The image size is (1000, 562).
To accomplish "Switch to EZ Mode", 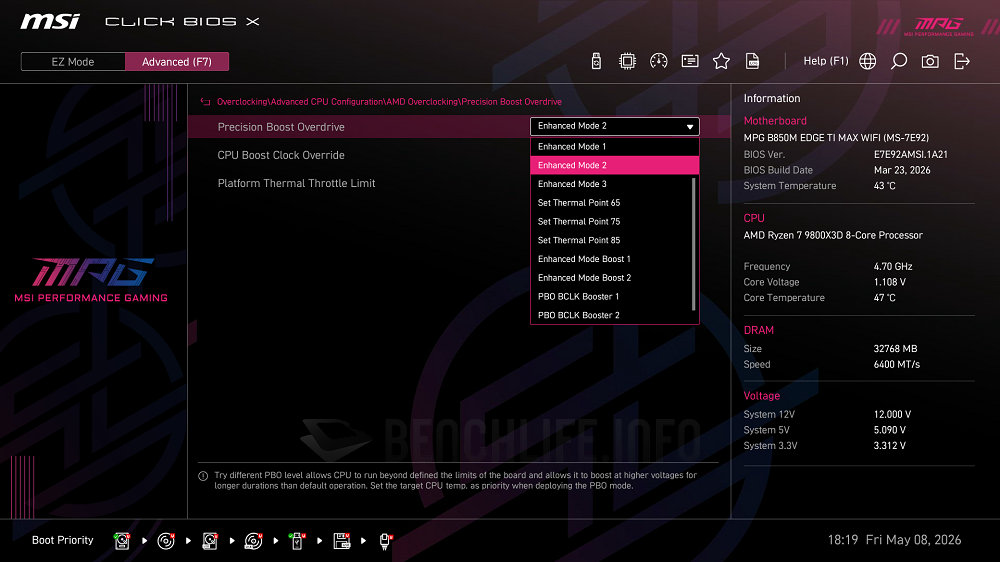I will click(73, 62).
